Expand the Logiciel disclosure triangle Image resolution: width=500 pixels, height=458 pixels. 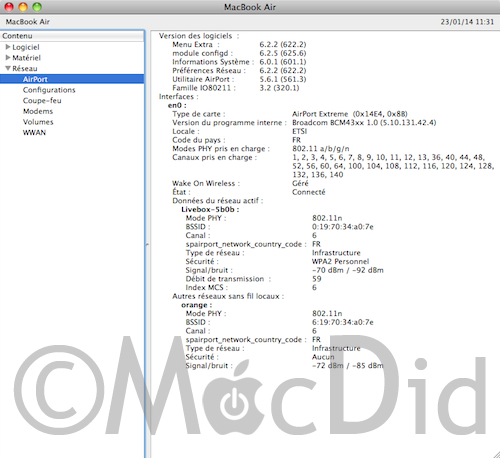[8, 47]
